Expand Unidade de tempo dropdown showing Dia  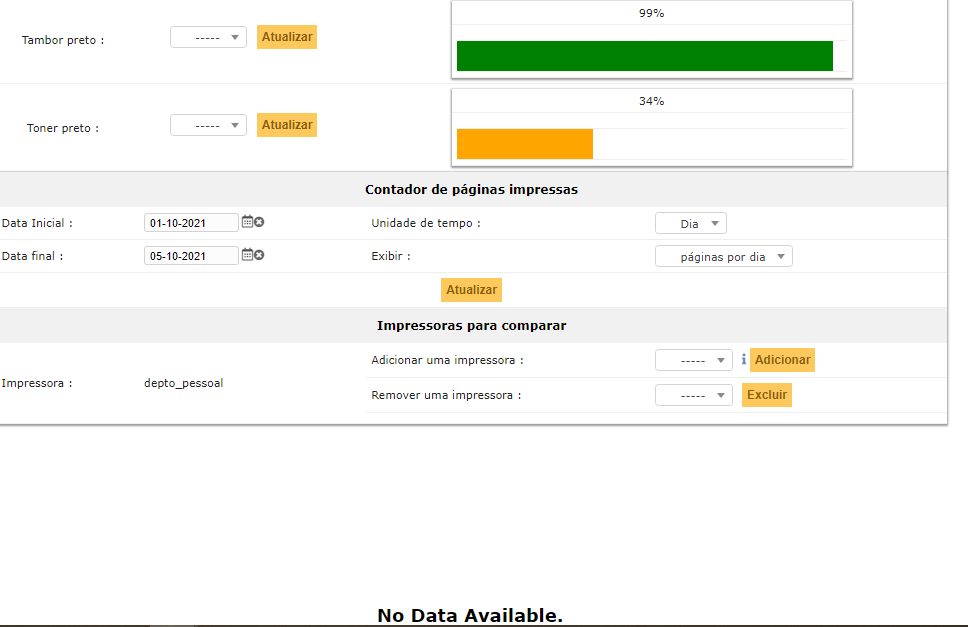(x=691, y=223)
